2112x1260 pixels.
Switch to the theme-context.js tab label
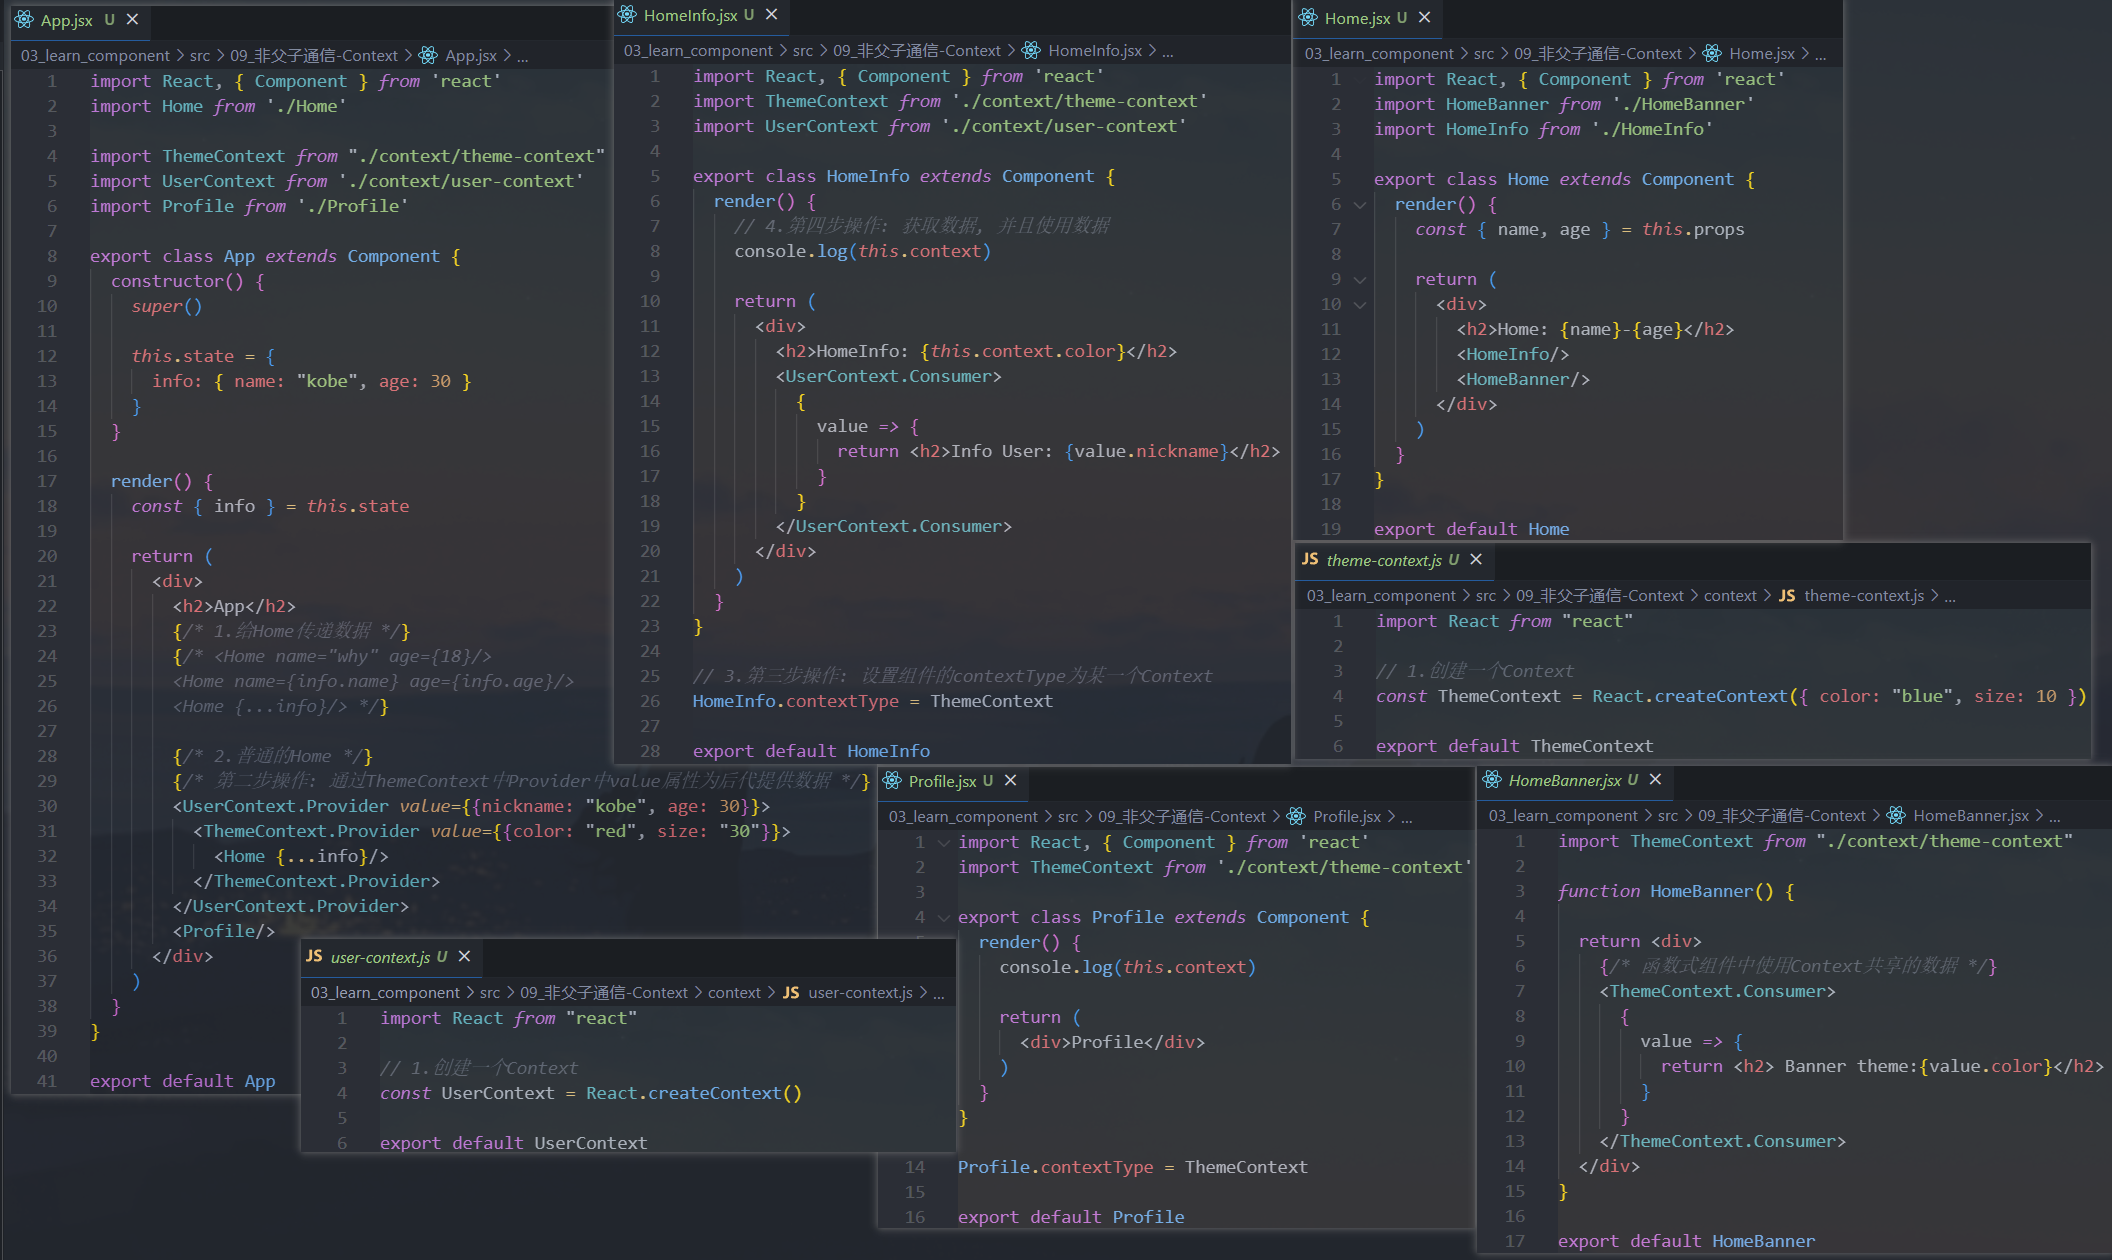tap(1384, 559)
